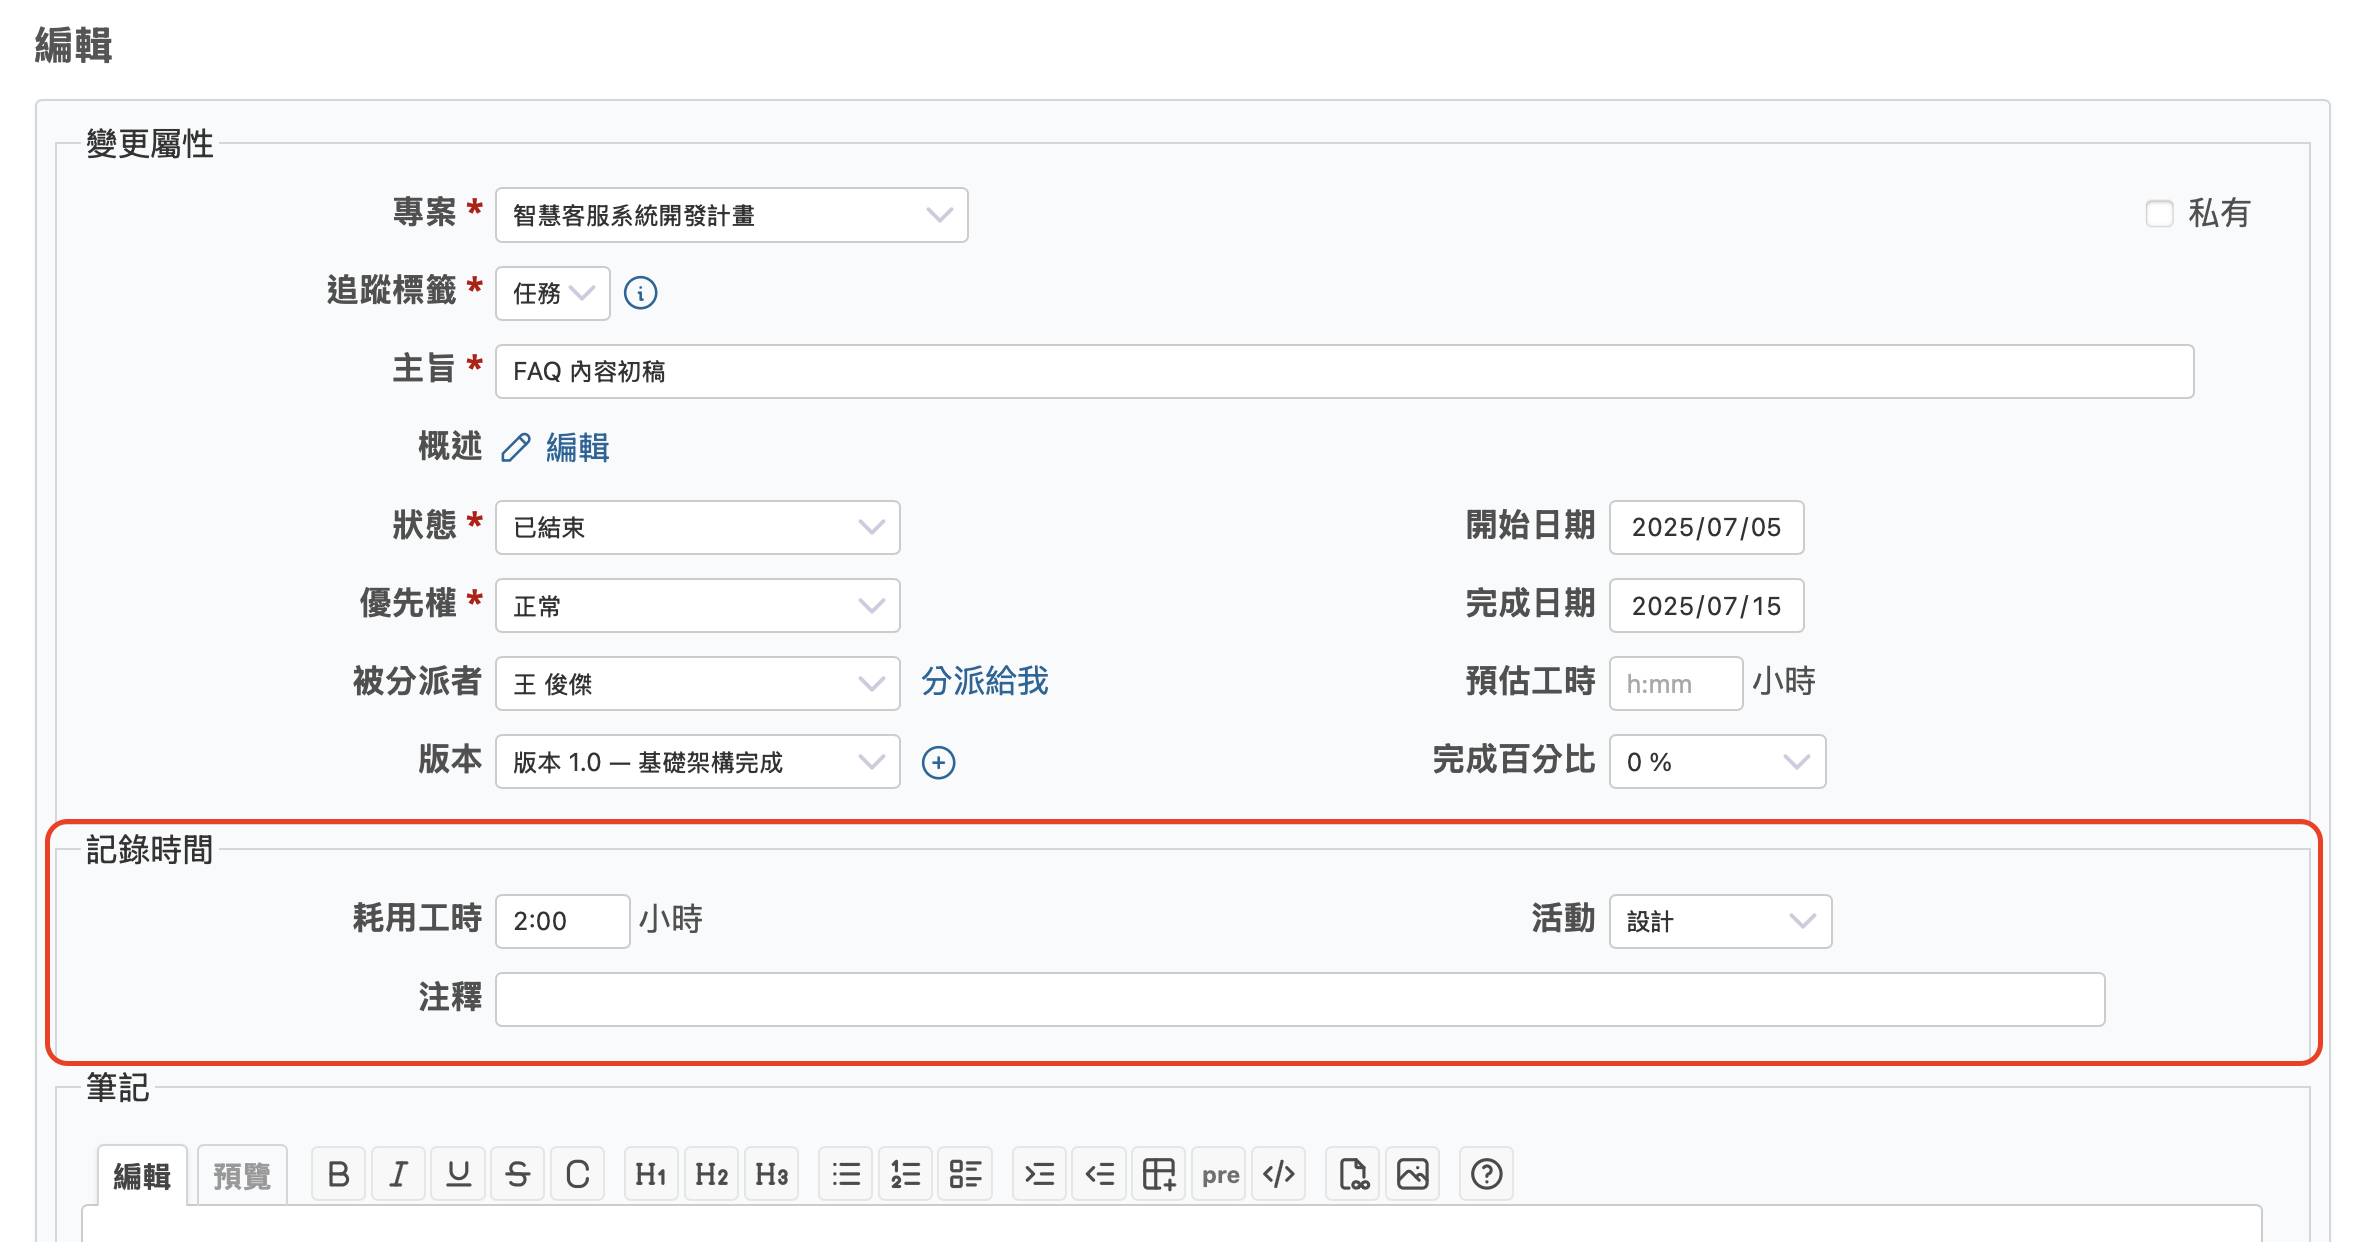Insert preformatted text (pre) block
Image resolution: width=2356 pixels, height=1242 pixels.
click(x=1220, y=1174)
